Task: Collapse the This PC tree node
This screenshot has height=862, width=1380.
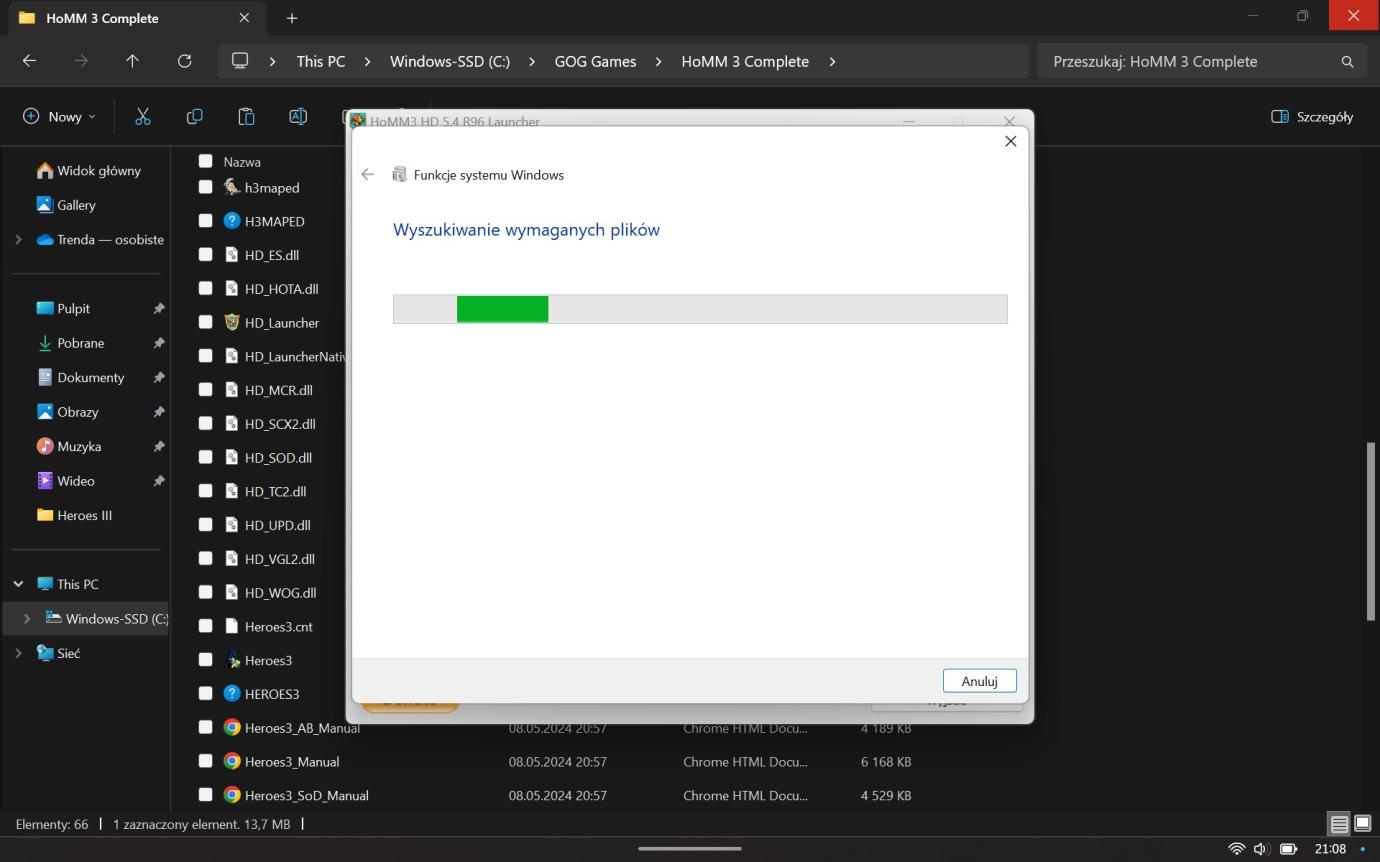Action: pos(19,584)
